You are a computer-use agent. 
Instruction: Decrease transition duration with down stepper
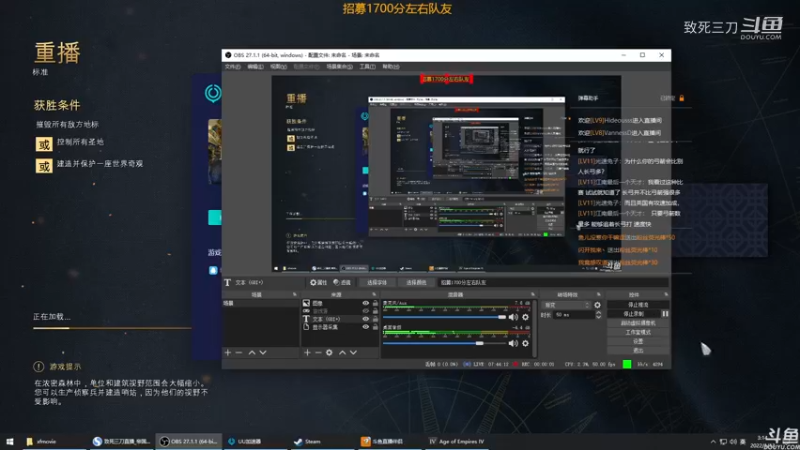[x=598, y=317]
